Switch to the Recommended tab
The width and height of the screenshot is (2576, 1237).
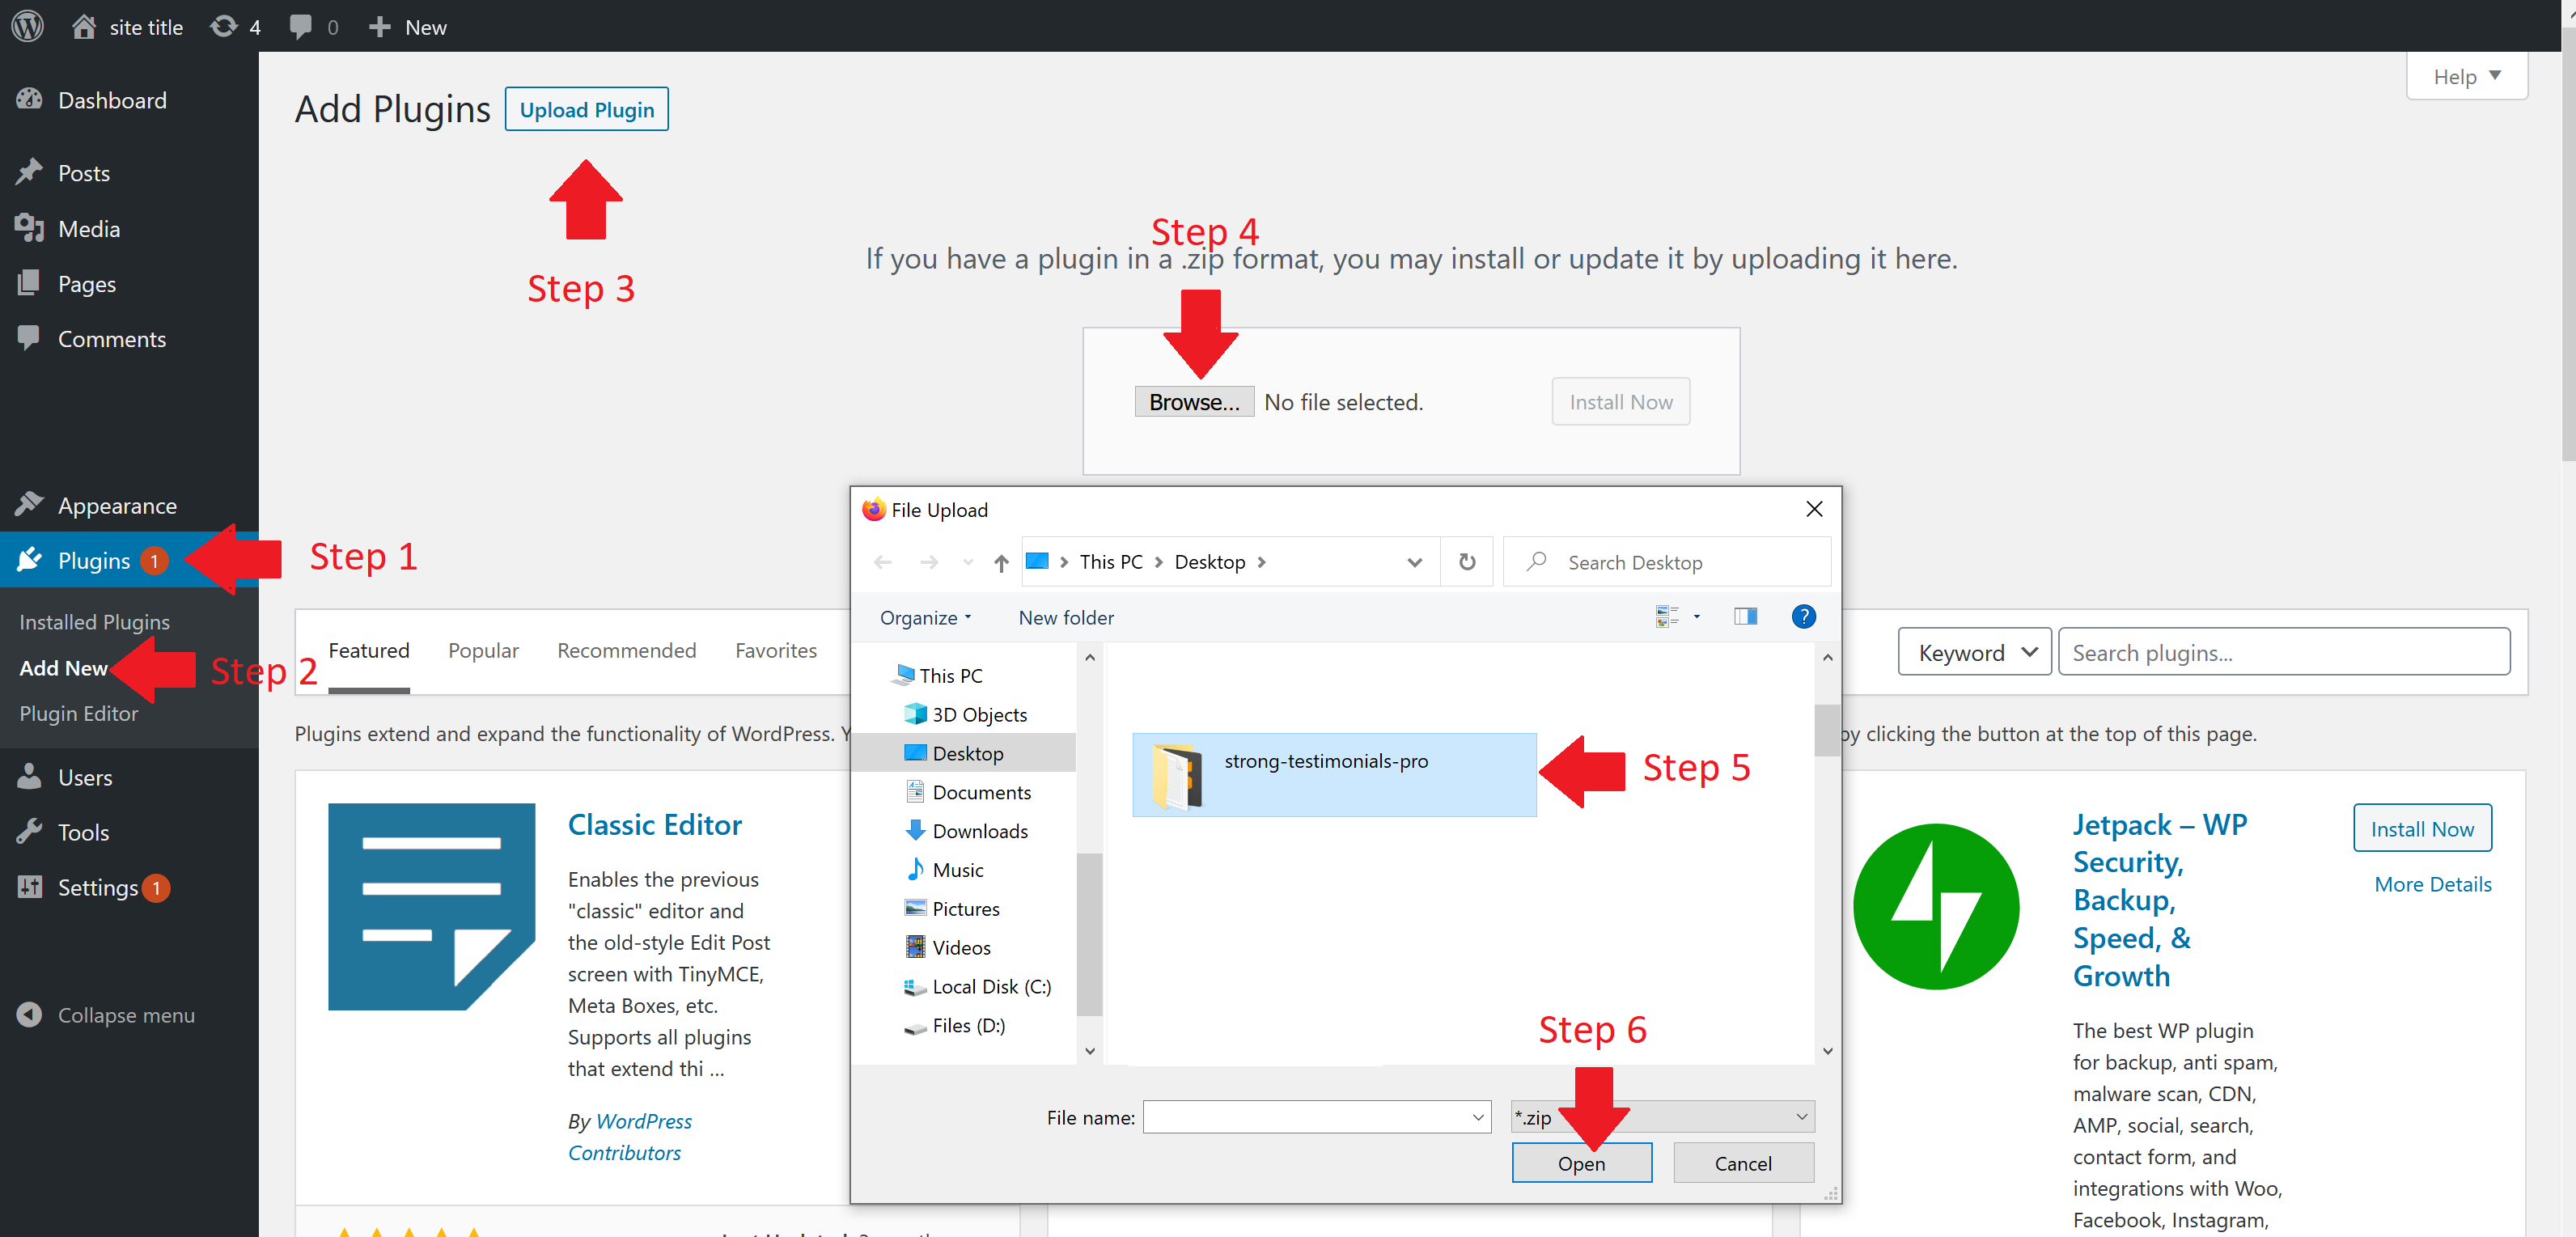click(626, 651)
